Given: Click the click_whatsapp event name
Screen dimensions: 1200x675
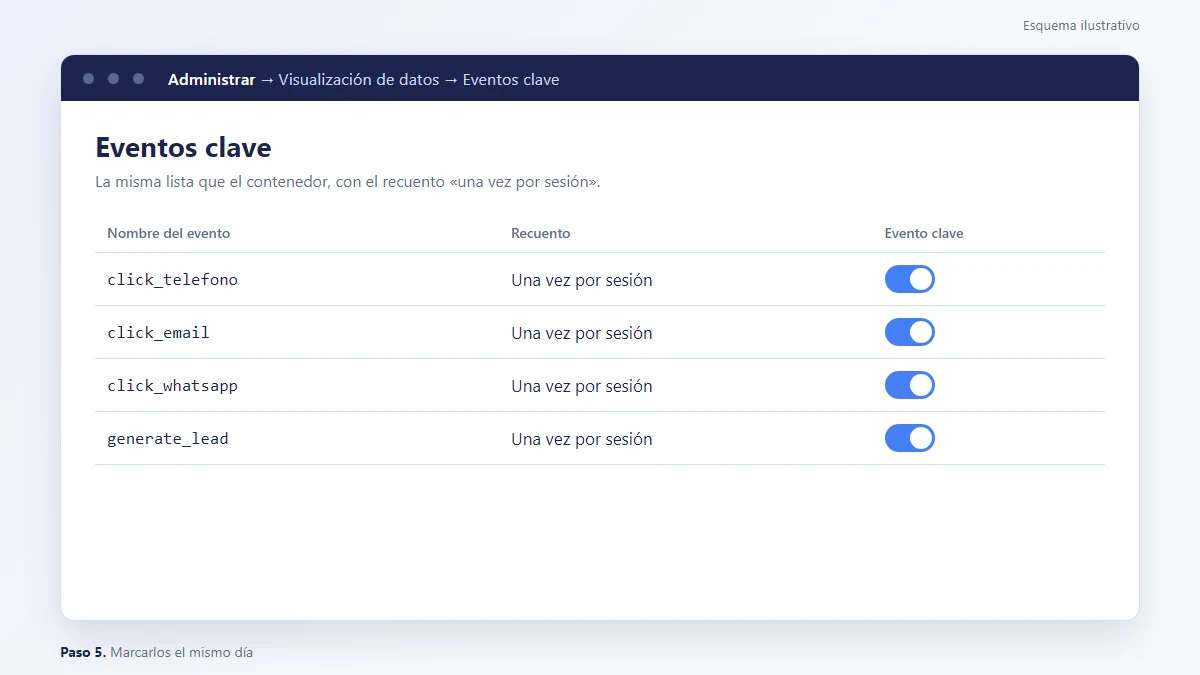Looking at the screenshot, I should (x=172, y=386).
